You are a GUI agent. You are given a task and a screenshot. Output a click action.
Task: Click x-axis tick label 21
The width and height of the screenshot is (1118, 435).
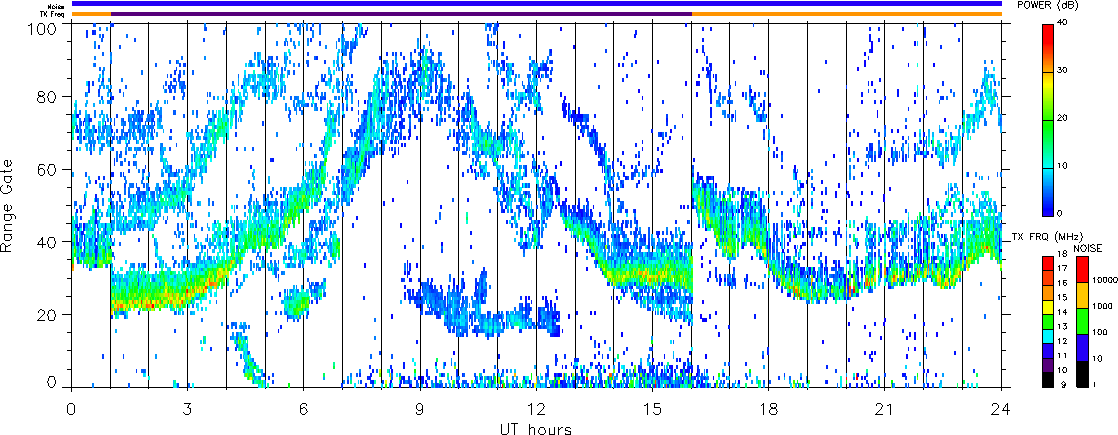coord(885,409)
